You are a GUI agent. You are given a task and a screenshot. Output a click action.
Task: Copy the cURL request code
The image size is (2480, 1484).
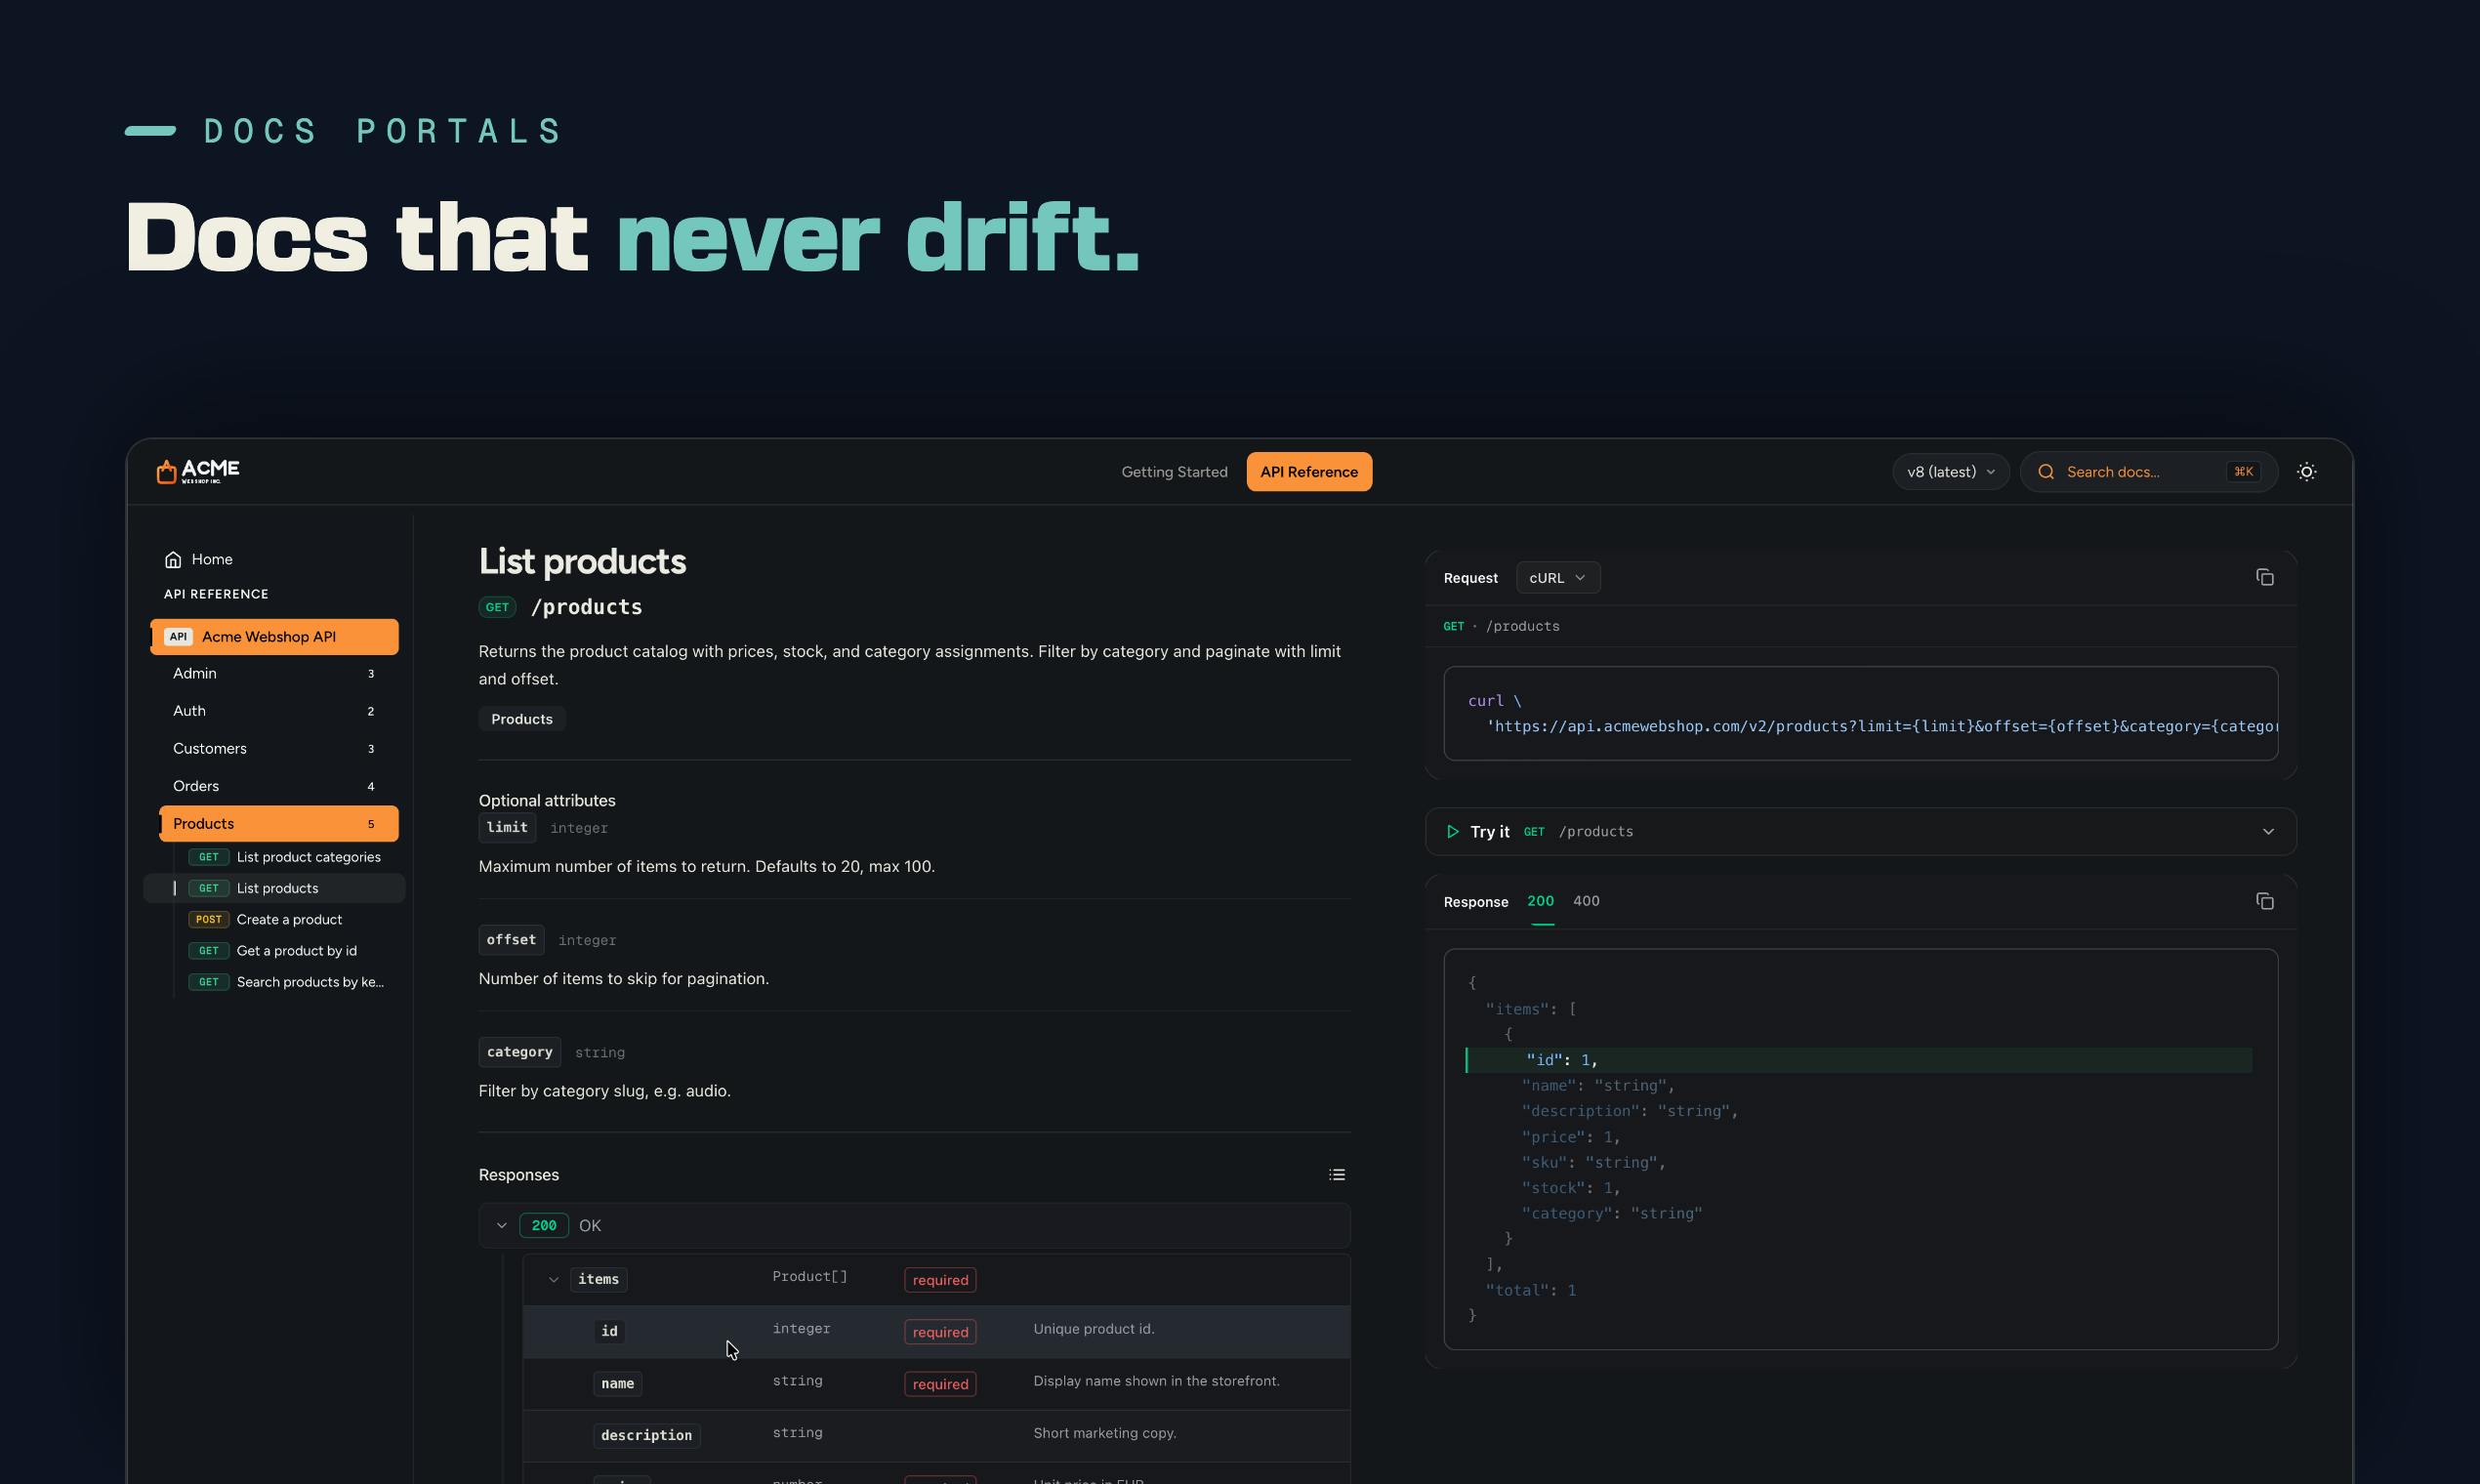pyautogui.click(x=2264, y=577)
